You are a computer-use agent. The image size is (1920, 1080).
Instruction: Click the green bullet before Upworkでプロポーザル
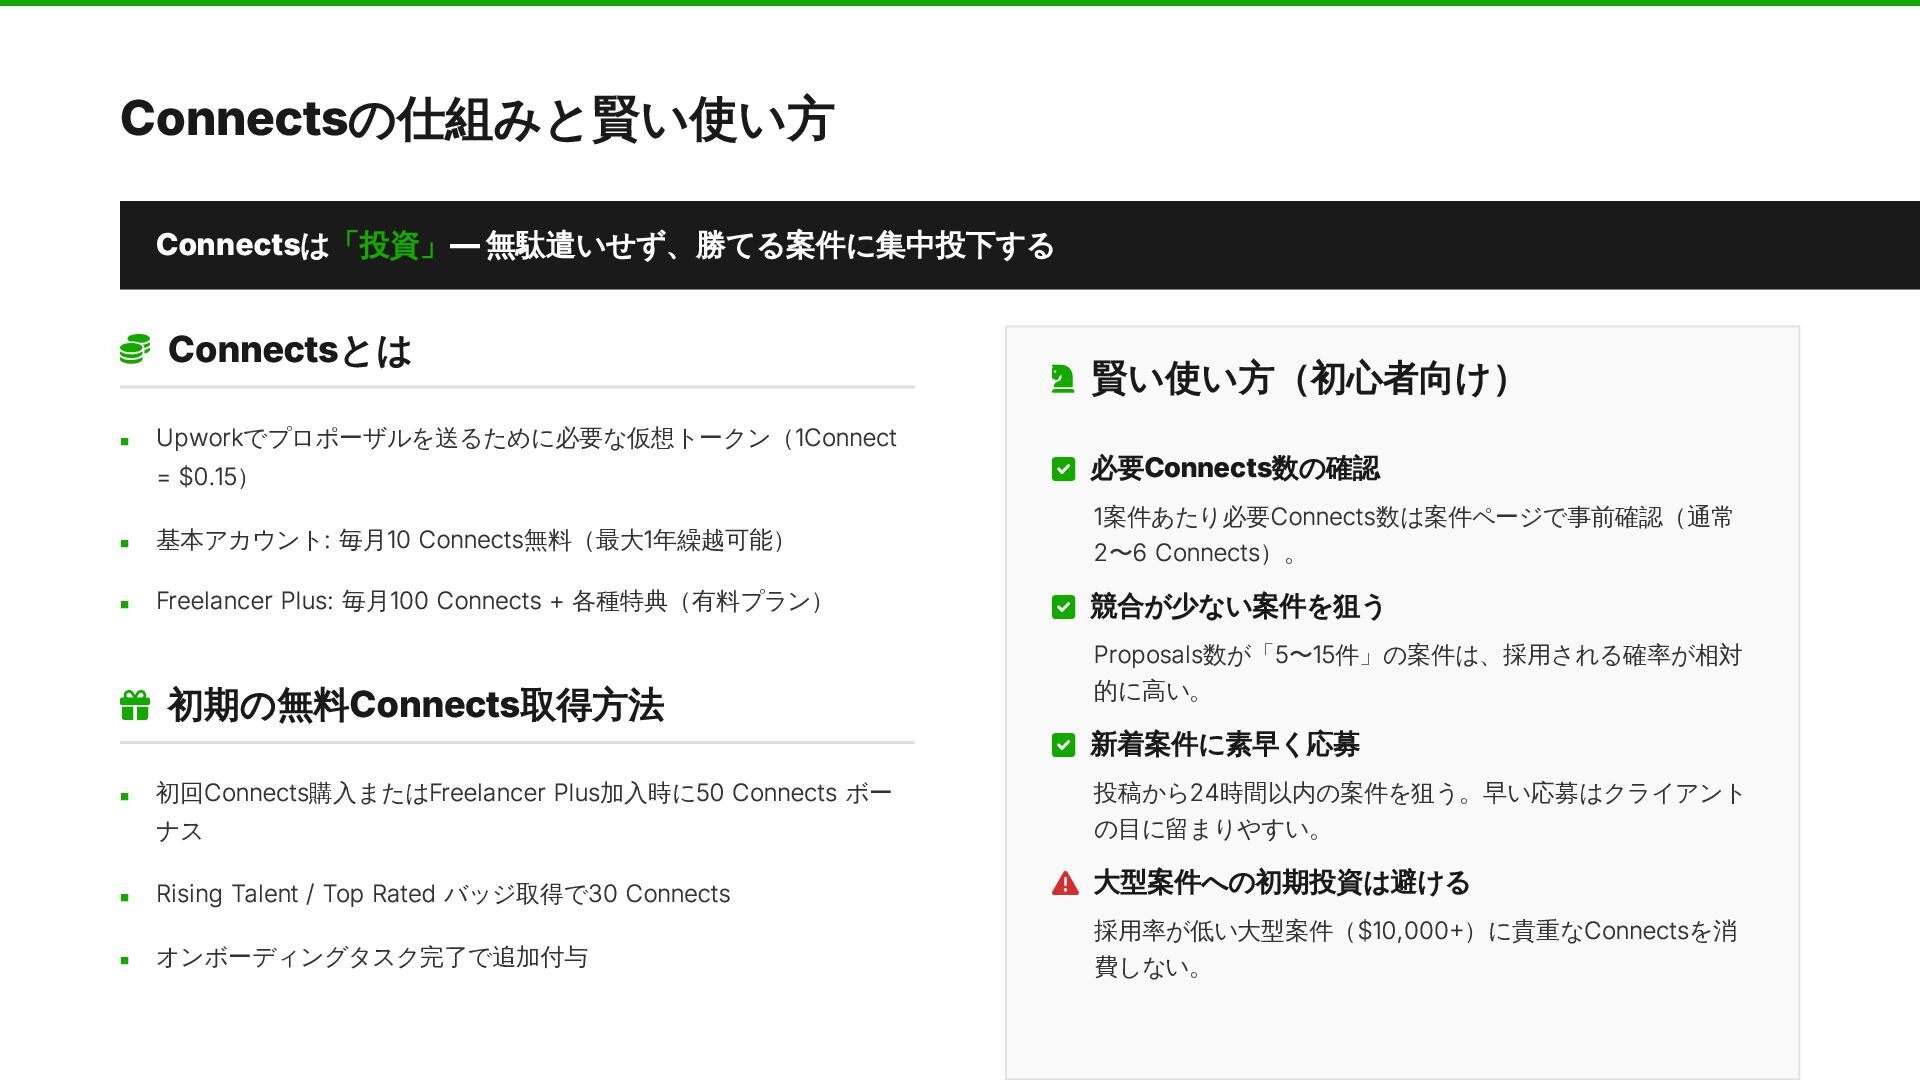tap(125, 441)
